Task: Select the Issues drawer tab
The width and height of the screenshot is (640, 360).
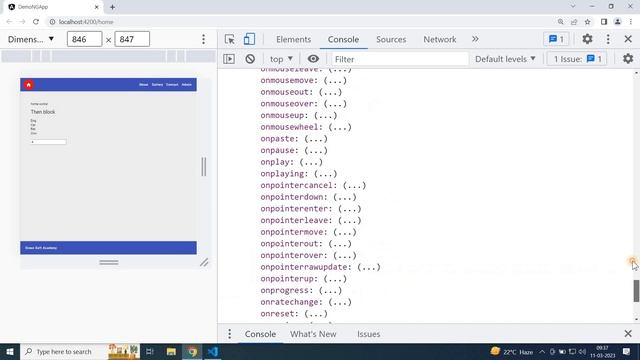Action: click(369, 334)
